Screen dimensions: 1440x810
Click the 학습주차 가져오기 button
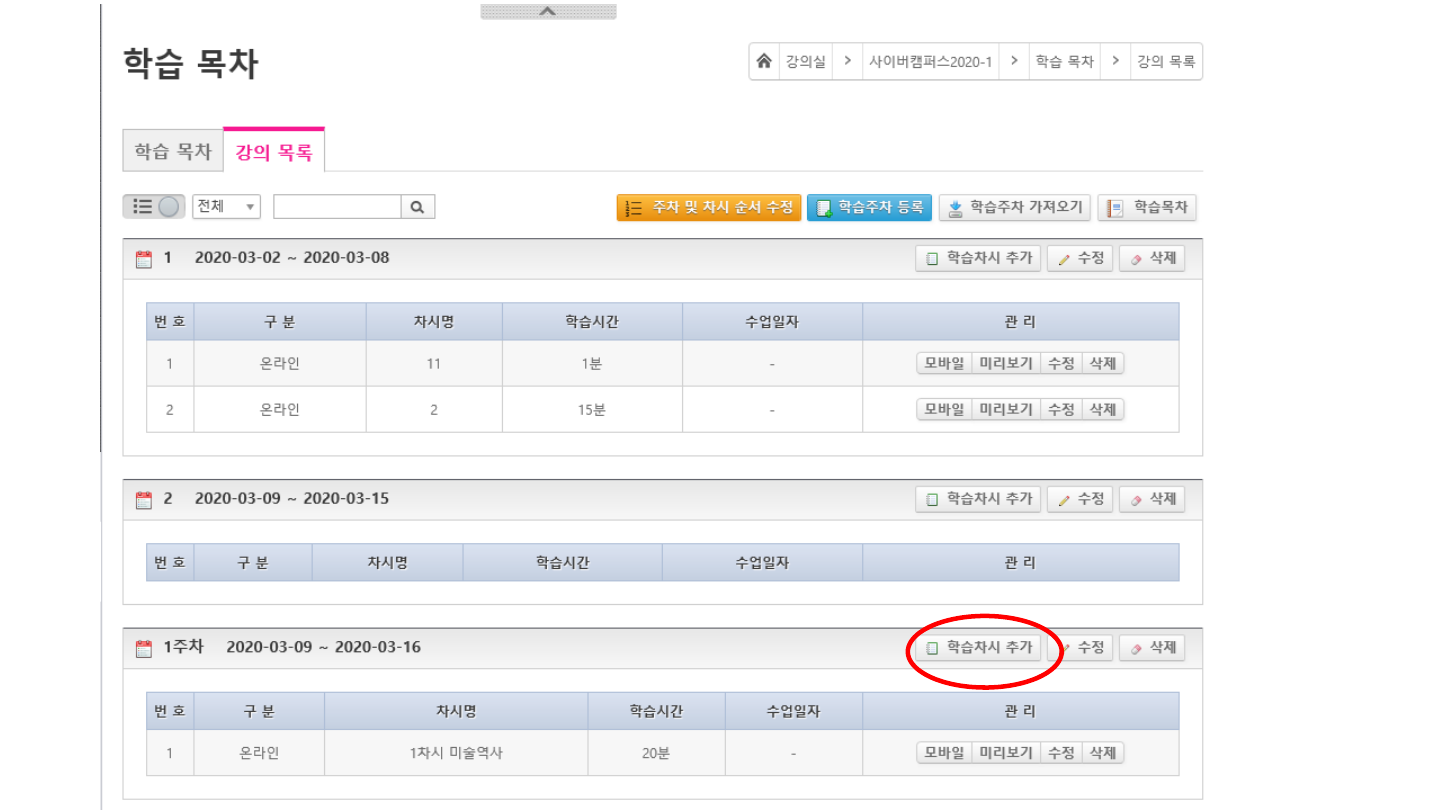[x=1015, y=208]
